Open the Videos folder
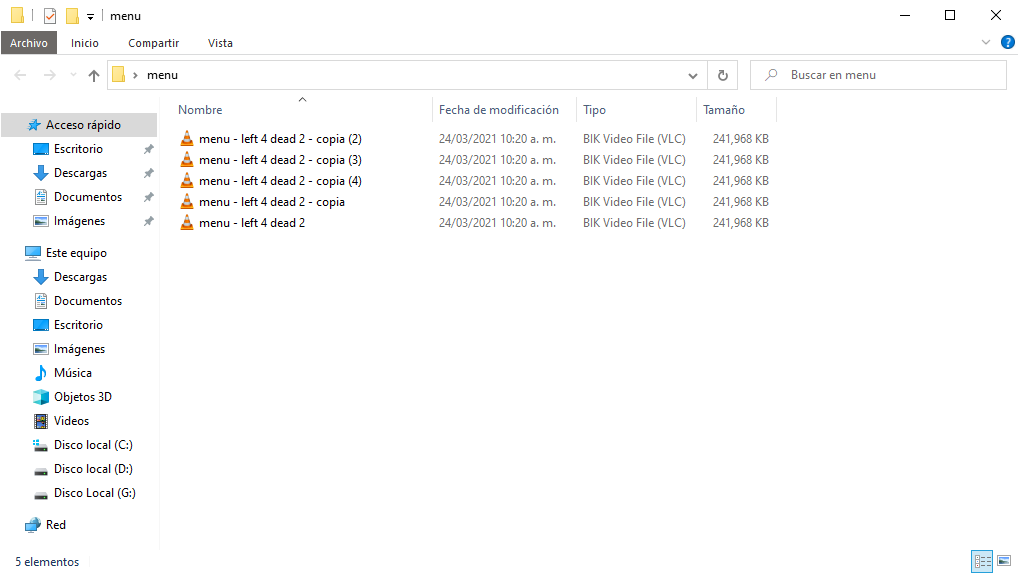Viewport: 1018px width, 573px height. tap(71, 421)
